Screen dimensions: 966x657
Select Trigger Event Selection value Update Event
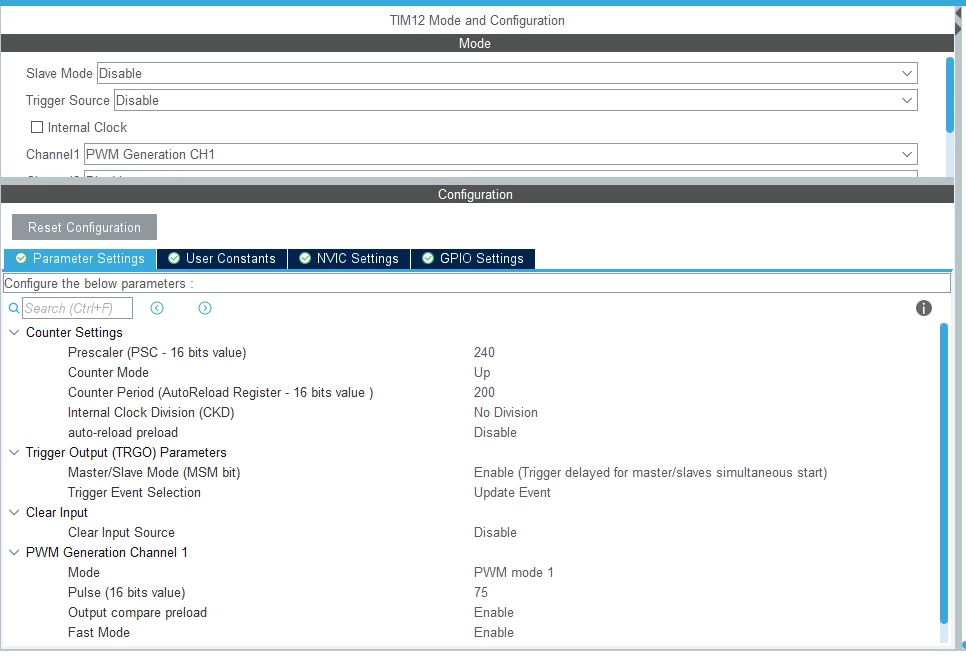tap(512, 492)
